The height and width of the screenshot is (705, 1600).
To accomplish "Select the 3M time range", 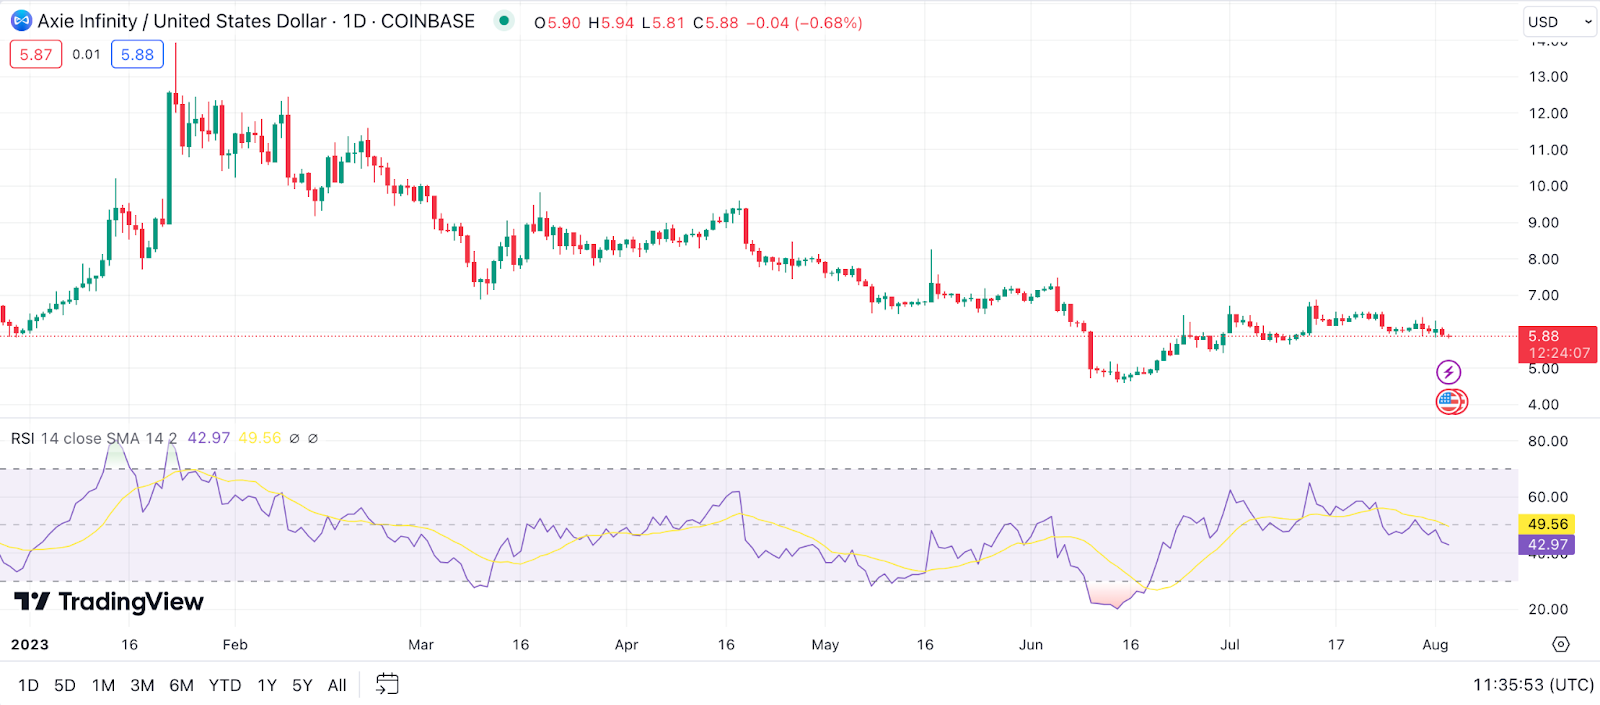I will click(x=142, y=685).
